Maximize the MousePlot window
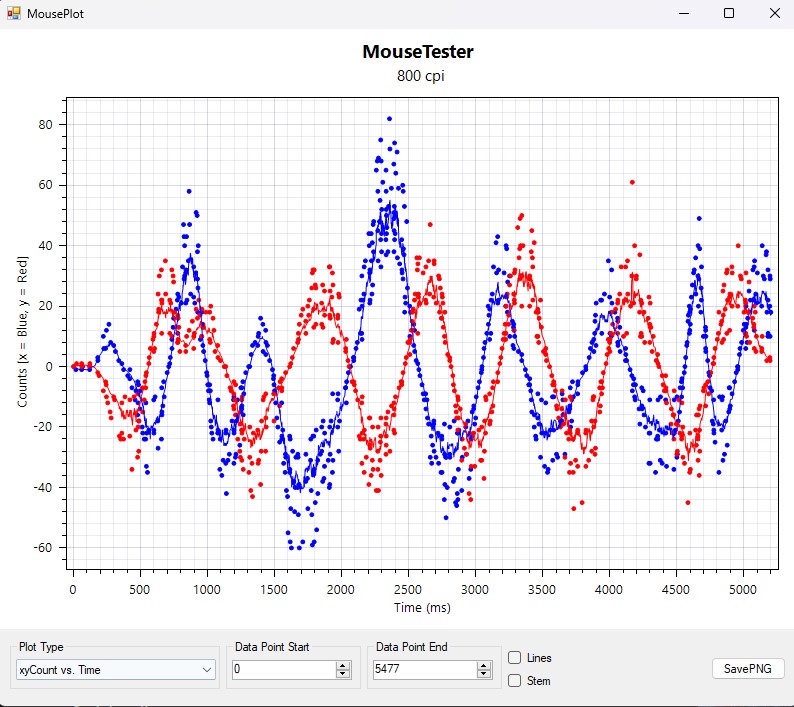794x707 pixels. click(x=729, y=13)
